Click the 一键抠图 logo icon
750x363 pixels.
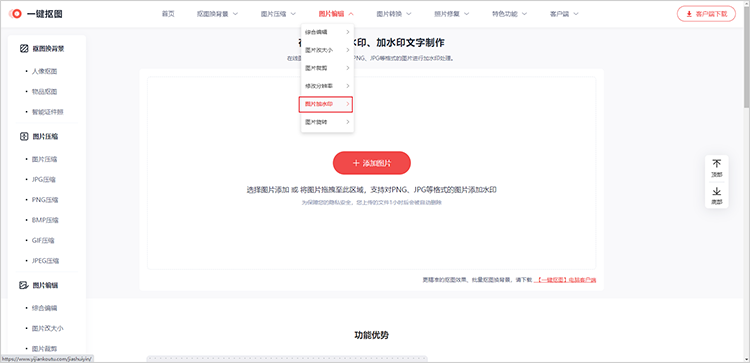coord(15,14)
